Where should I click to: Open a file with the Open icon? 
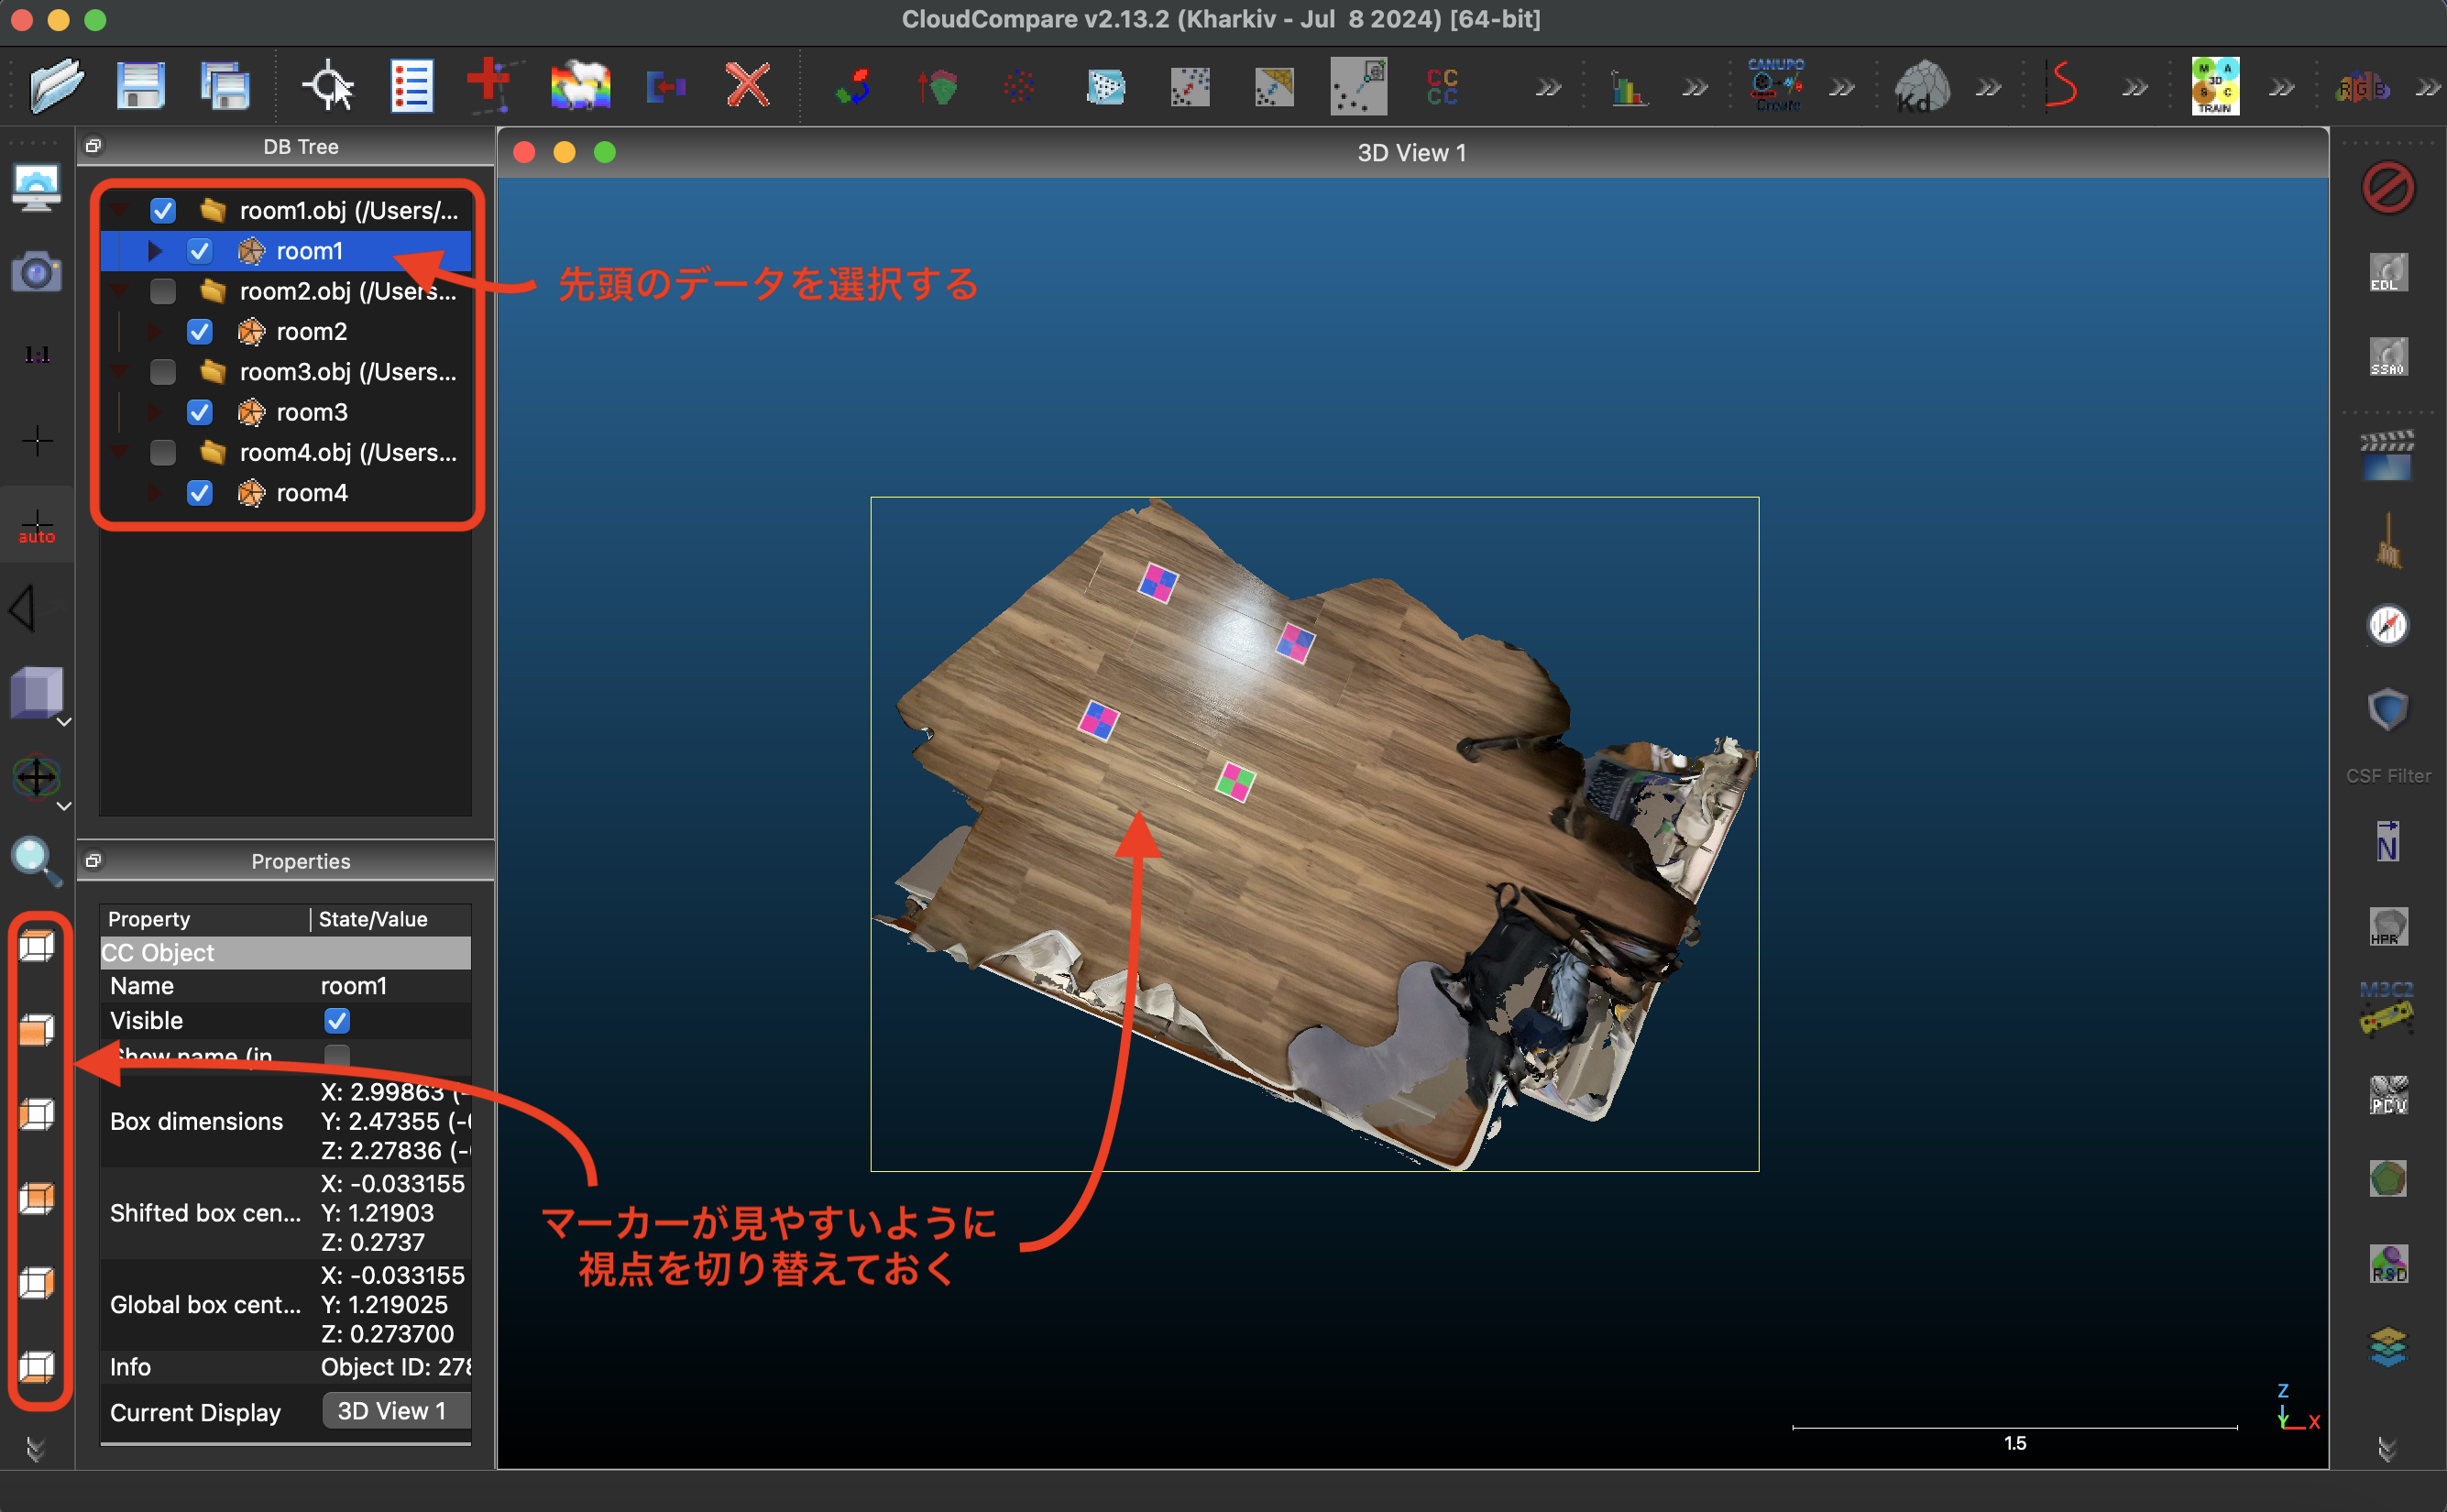point(55,85)
